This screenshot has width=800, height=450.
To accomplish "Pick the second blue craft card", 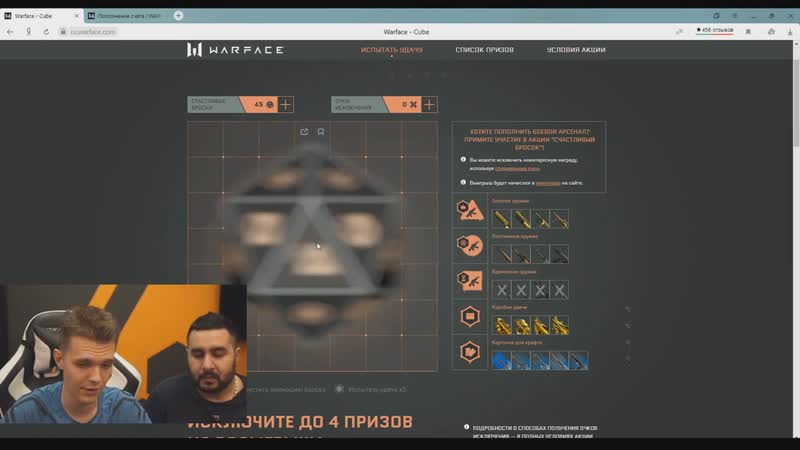I will point(521,360).
